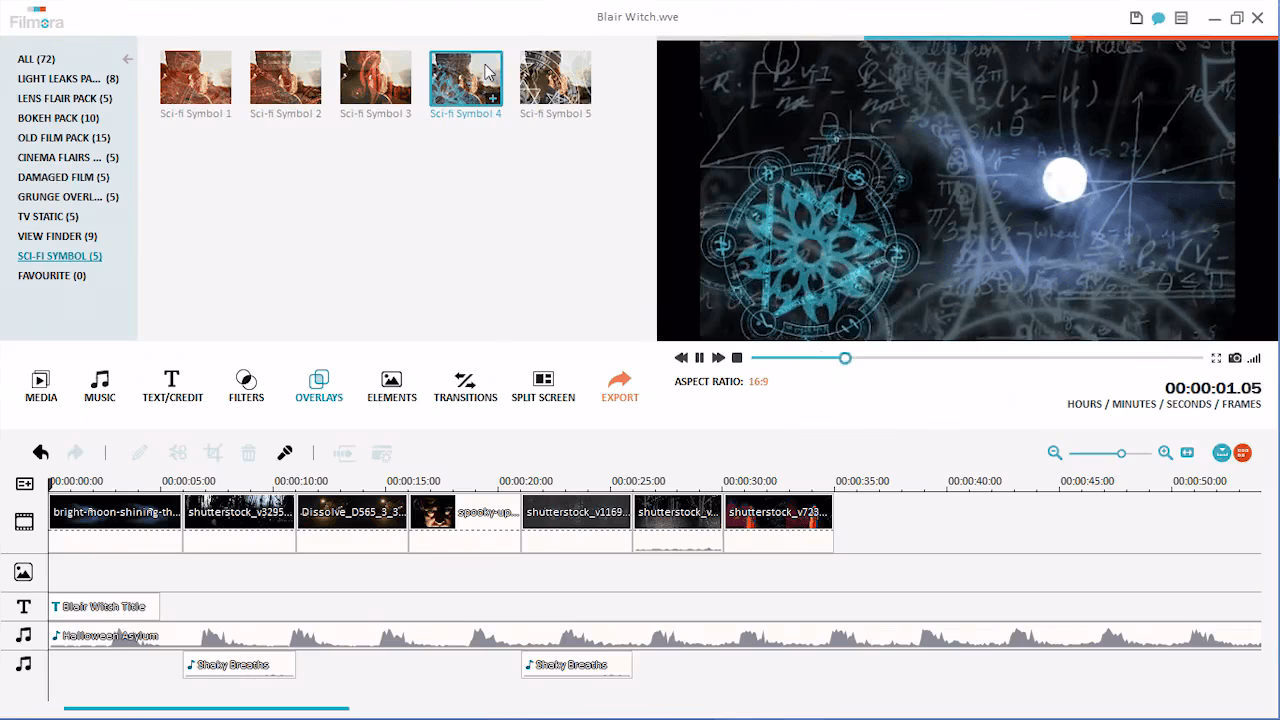Viewport: 1280px width, 720px height.
Task: Take a snapshot of the preview
Action: pos(1235,358)
